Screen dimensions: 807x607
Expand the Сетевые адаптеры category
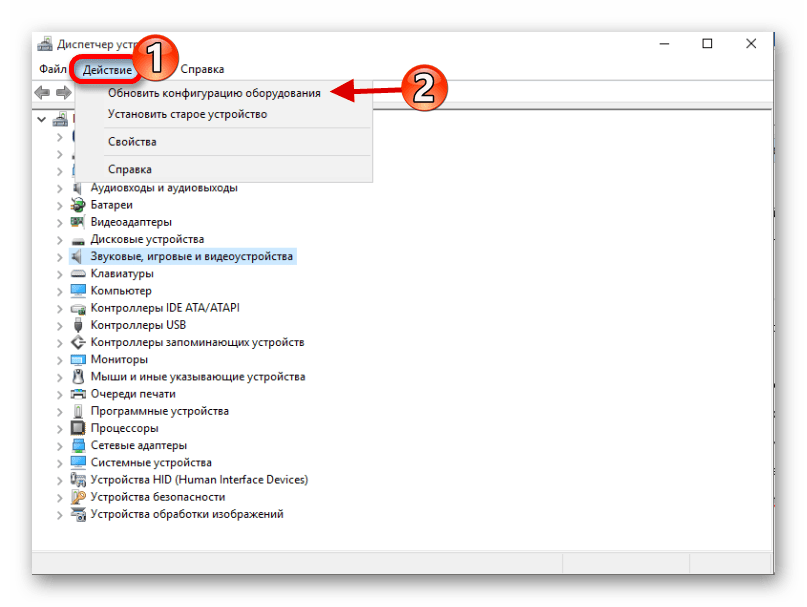tap(60, 446)
